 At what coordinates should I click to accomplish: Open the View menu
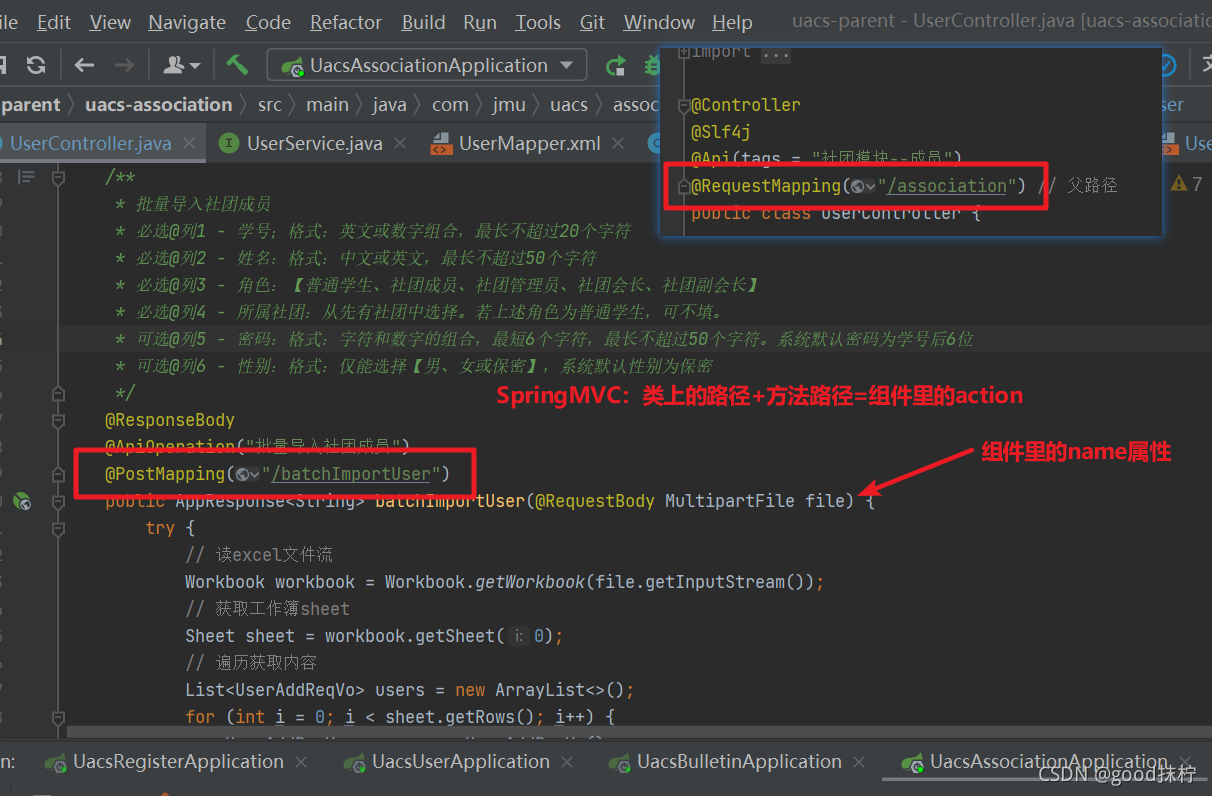[x=110, y=22]
